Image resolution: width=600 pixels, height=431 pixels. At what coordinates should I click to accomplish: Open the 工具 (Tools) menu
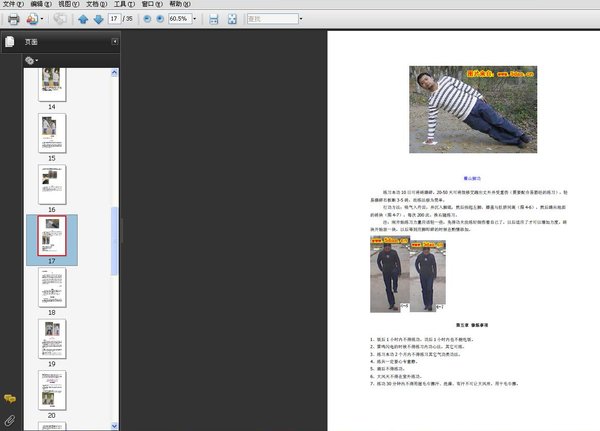(x=124, y=4)
